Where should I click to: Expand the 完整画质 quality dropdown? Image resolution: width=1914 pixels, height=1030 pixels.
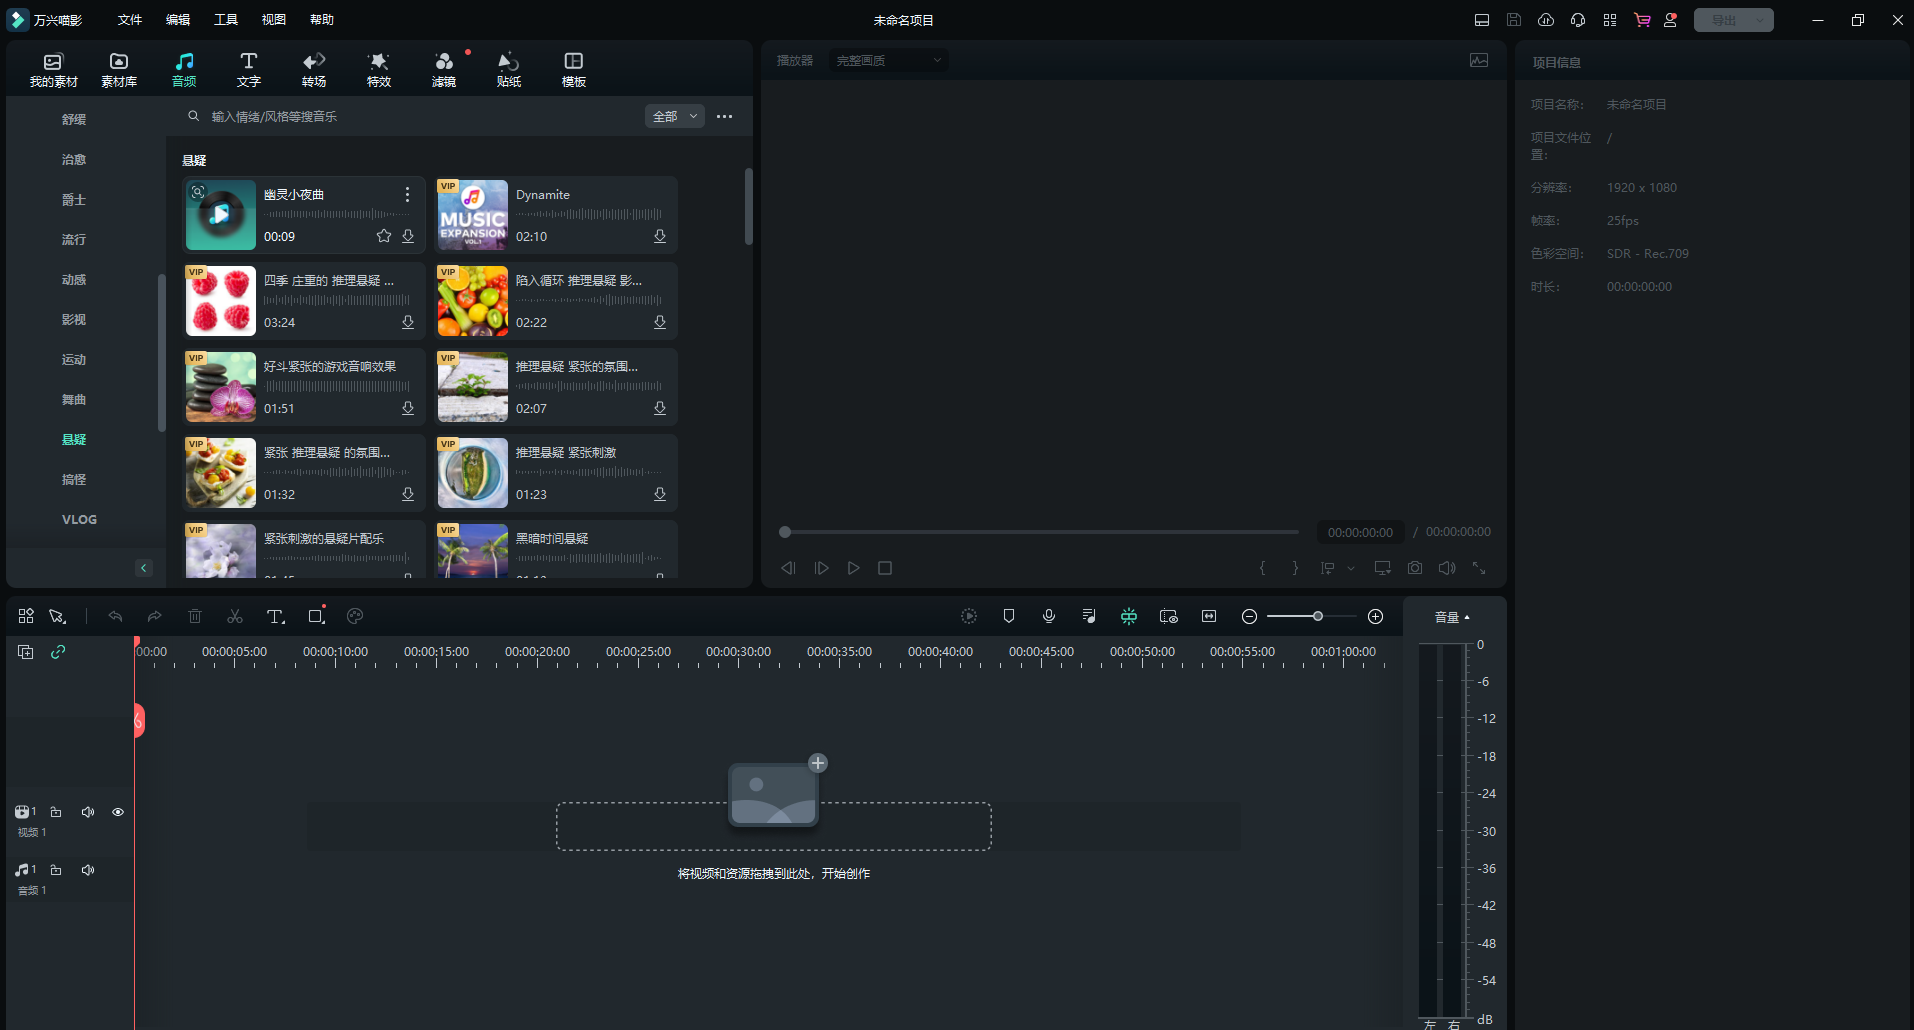click(888, 61)
